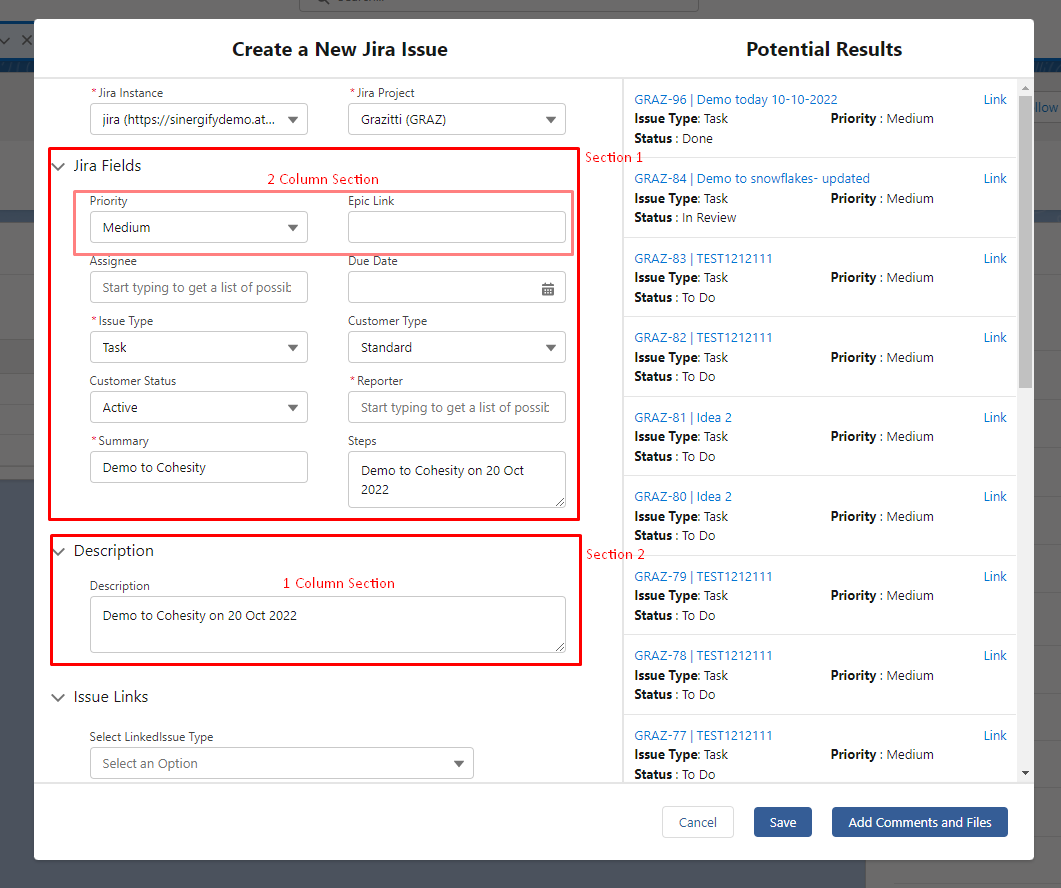Open the GRAZ-83 TEST1212111 issue
1061x888 pixels.
(703, 259)
